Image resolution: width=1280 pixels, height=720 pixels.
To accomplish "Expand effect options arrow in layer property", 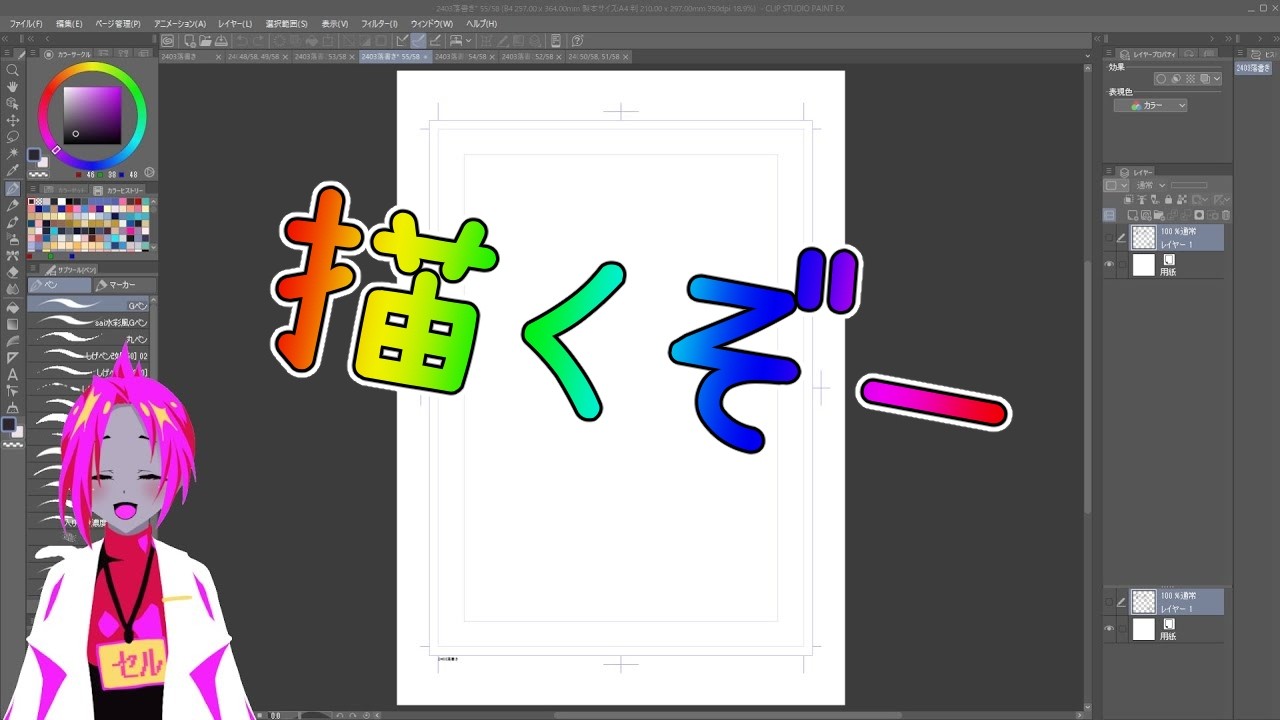I will (1217, 79).
